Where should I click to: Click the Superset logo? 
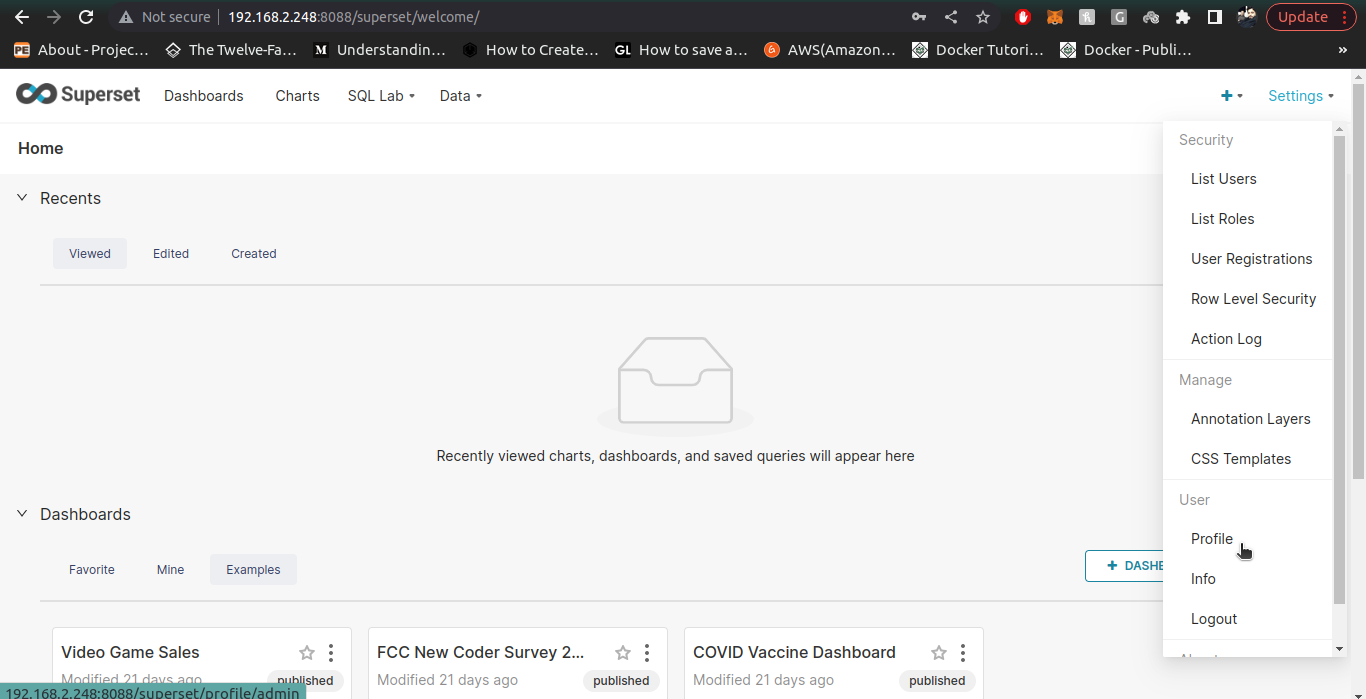coord(78,94)
